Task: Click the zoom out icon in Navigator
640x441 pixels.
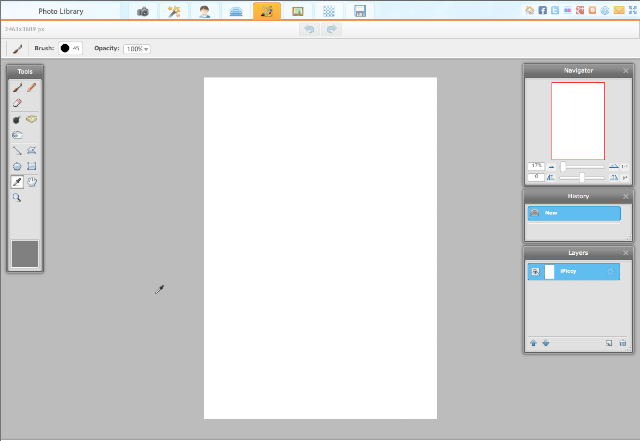Action: coord(551,167)
